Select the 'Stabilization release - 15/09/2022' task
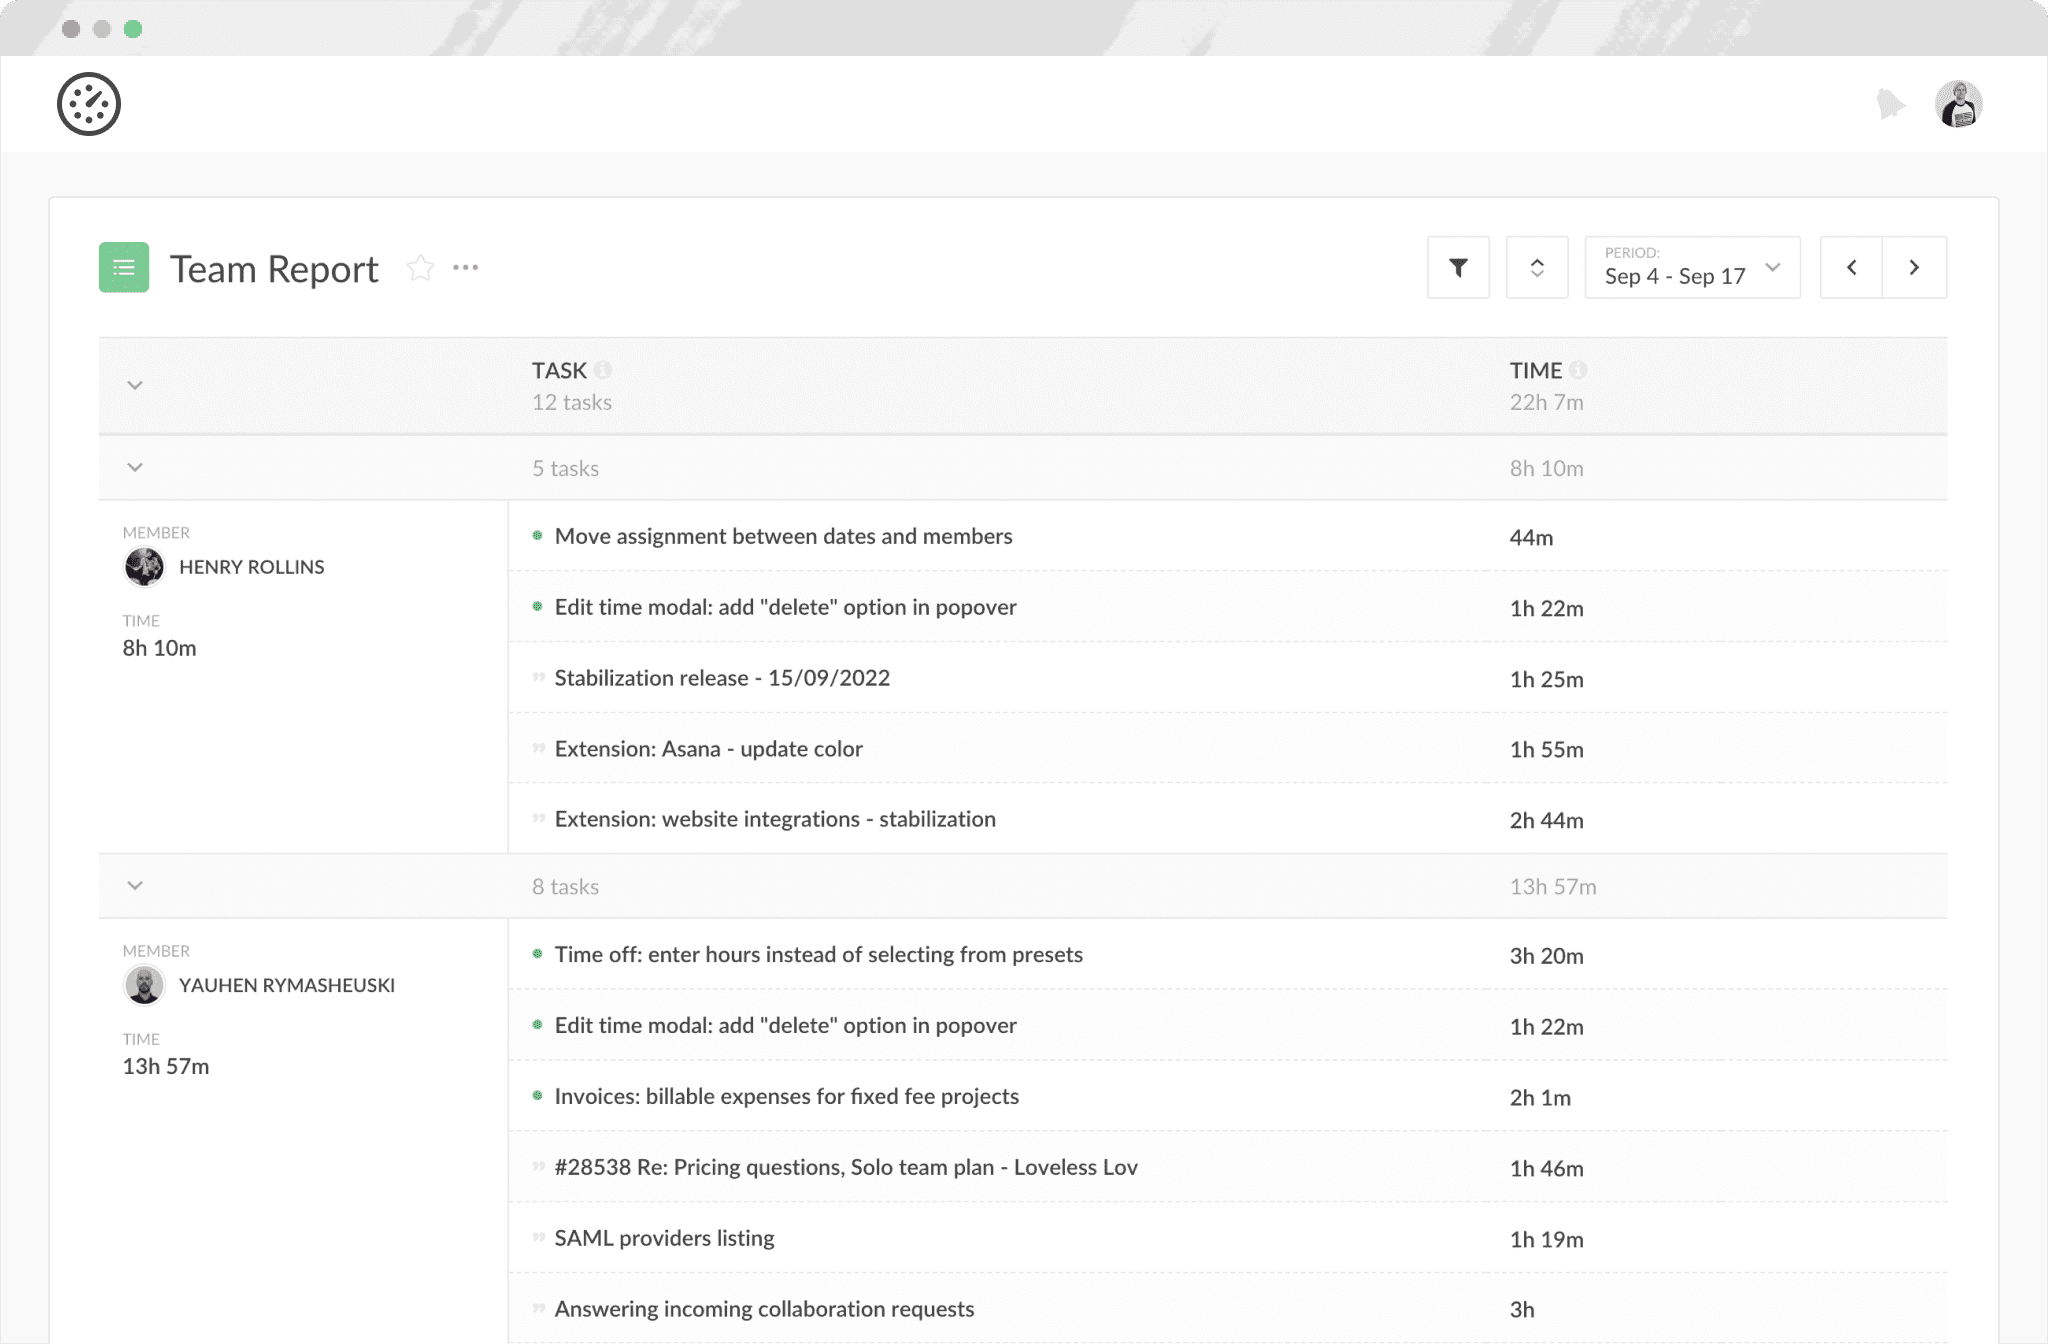The height and width of the screenshot is (1344, 2048). tap(722, 678)
